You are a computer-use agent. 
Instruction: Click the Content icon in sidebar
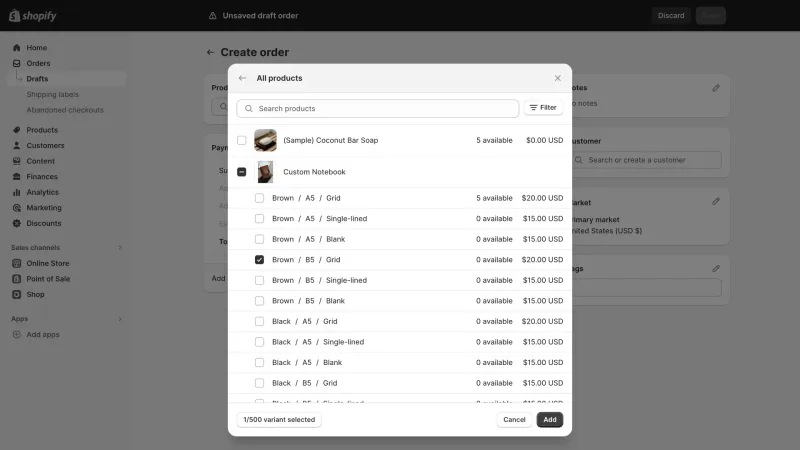[16, 161]
